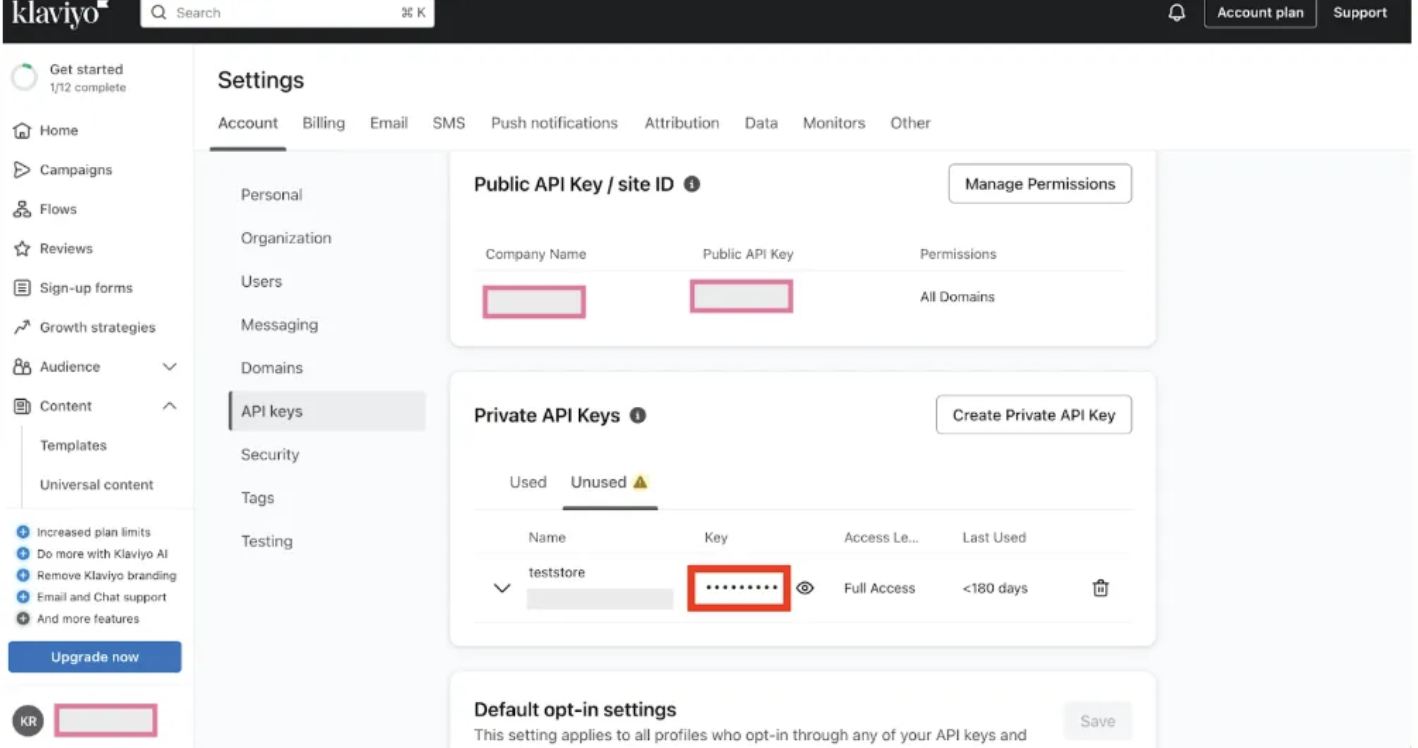Click info icon beside Private API Keys

(638, 415)
